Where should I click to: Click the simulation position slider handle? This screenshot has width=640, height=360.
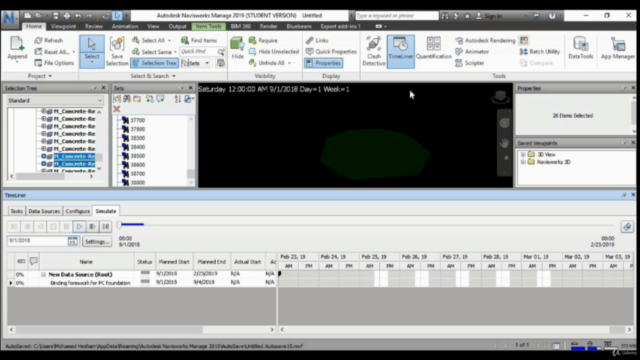point(120,224)
